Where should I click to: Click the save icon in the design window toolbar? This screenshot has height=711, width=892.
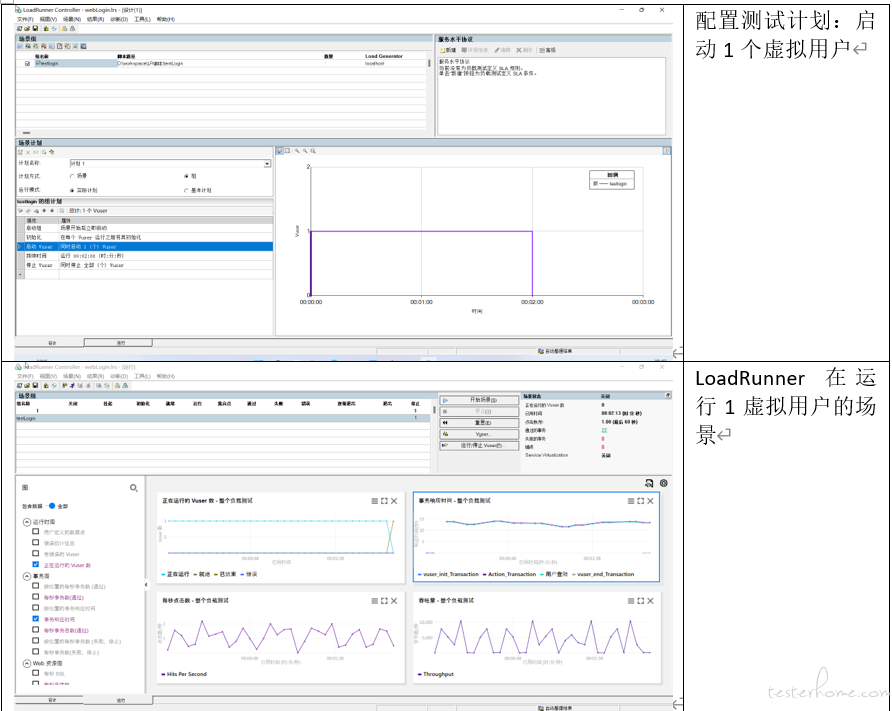[x=35, y=28]
